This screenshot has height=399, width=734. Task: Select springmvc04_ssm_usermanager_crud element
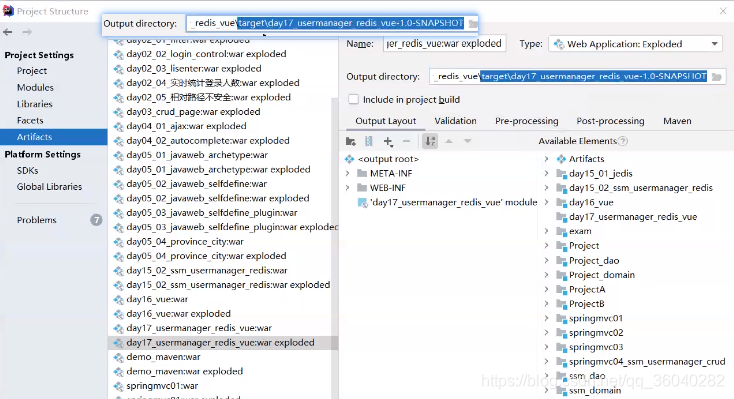point(647,362)
